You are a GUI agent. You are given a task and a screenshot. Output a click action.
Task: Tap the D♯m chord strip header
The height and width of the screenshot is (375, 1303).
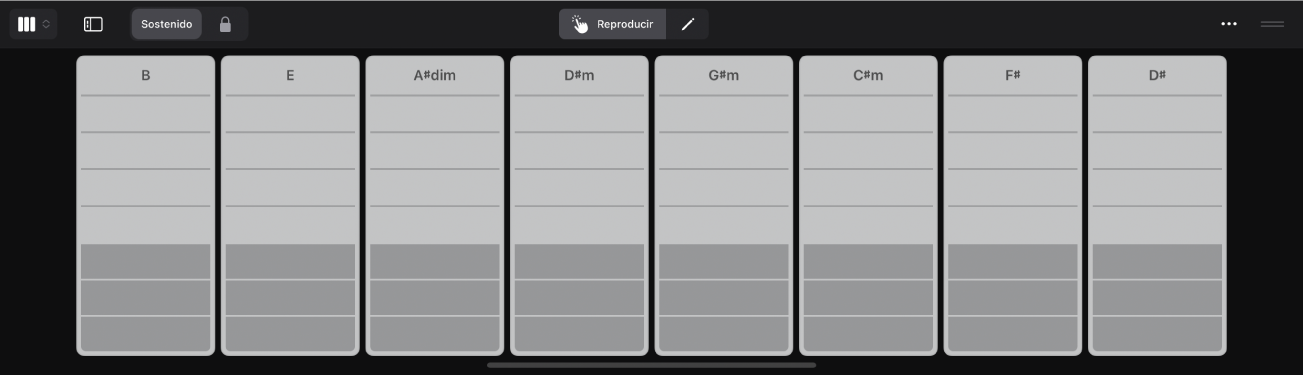[x=579, y=75]
